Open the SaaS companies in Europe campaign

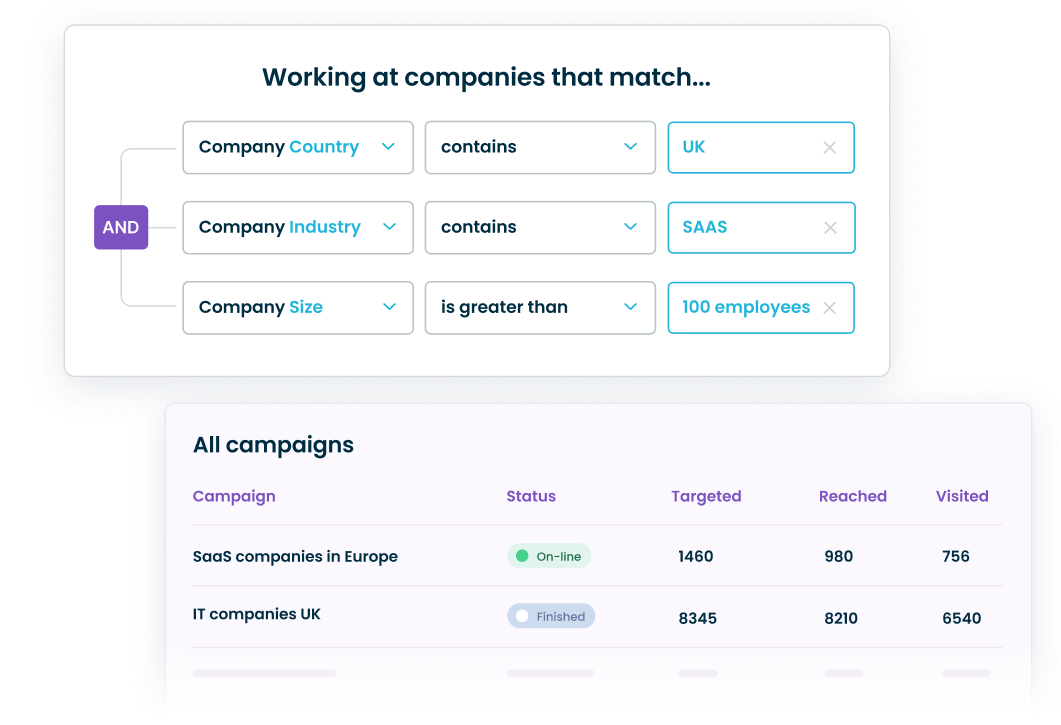[x=295, y=556]
